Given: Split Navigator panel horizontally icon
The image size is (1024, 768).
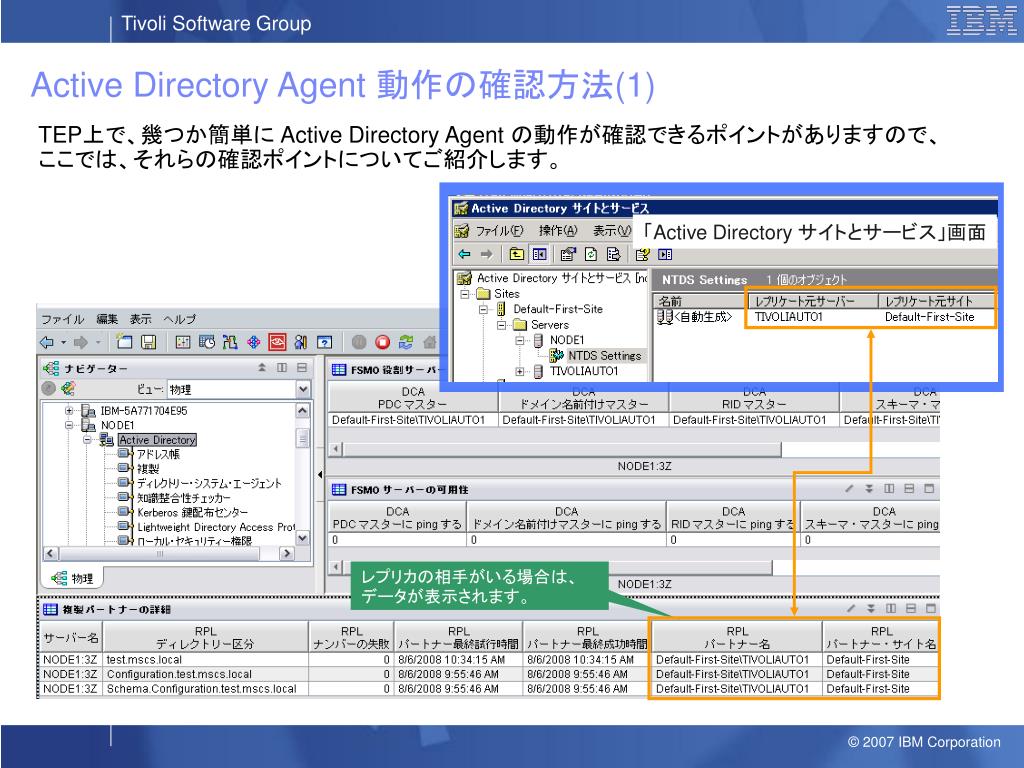Looking at the screenshot, I should point(302,368).
